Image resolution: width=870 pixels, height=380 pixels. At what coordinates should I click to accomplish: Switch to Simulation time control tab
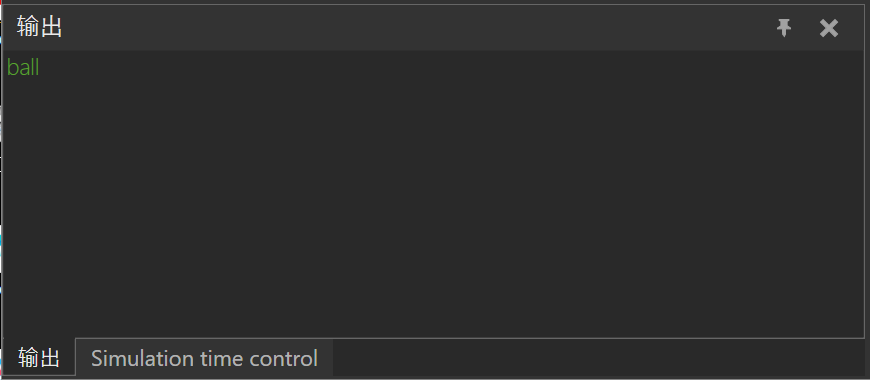point(204,358)
